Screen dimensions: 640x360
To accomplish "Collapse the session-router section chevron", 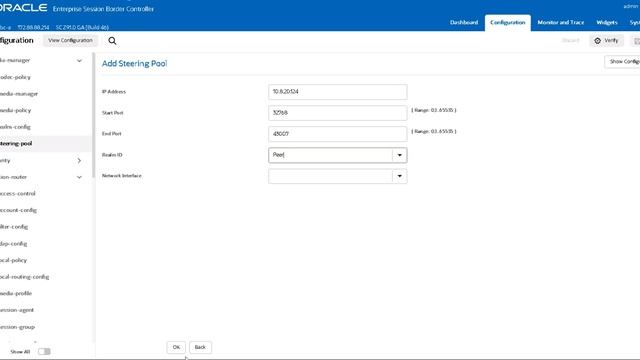I will 79,177.
